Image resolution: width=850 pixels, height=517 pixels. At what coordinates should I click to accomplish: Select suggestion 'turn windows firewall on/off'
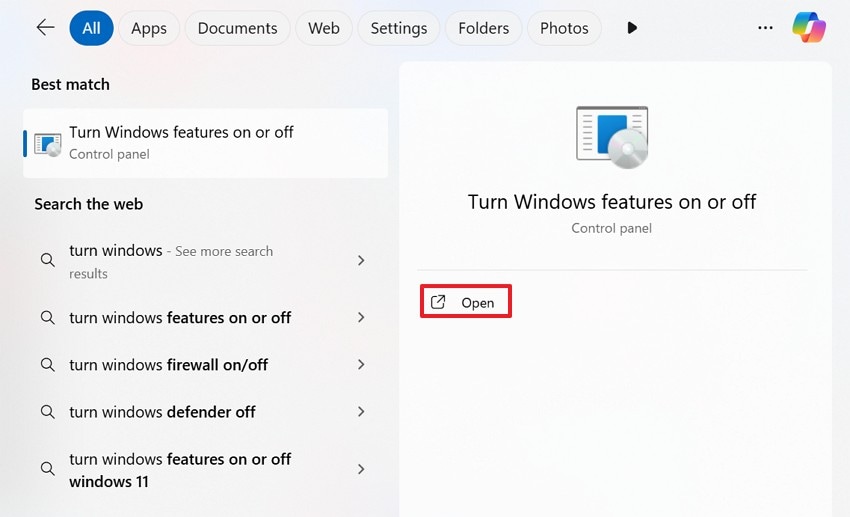(x=205, y=365)
